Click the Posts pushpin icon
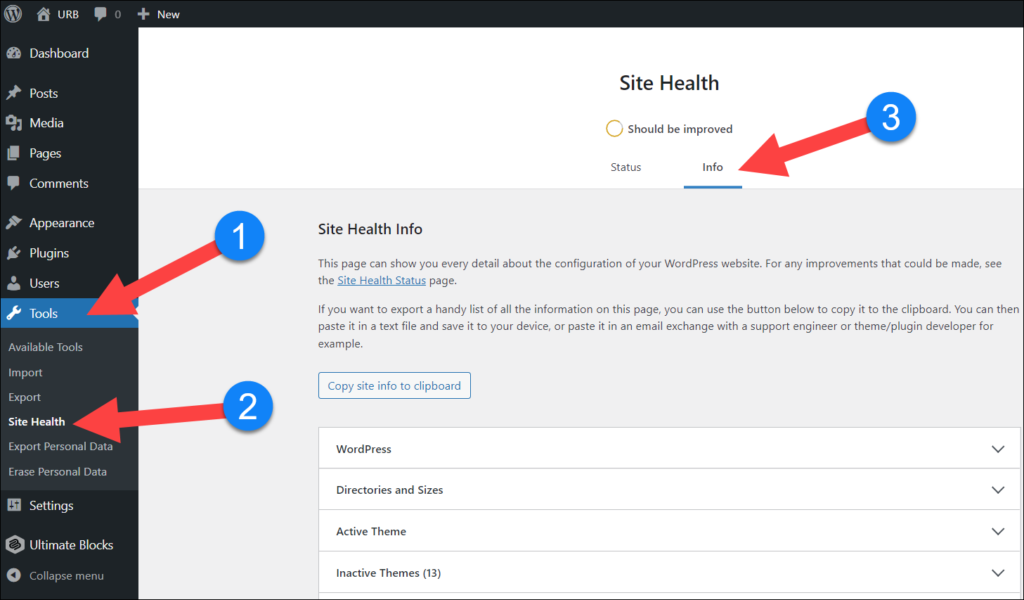This screenshot has height=600, width=1024. (14, 93)
